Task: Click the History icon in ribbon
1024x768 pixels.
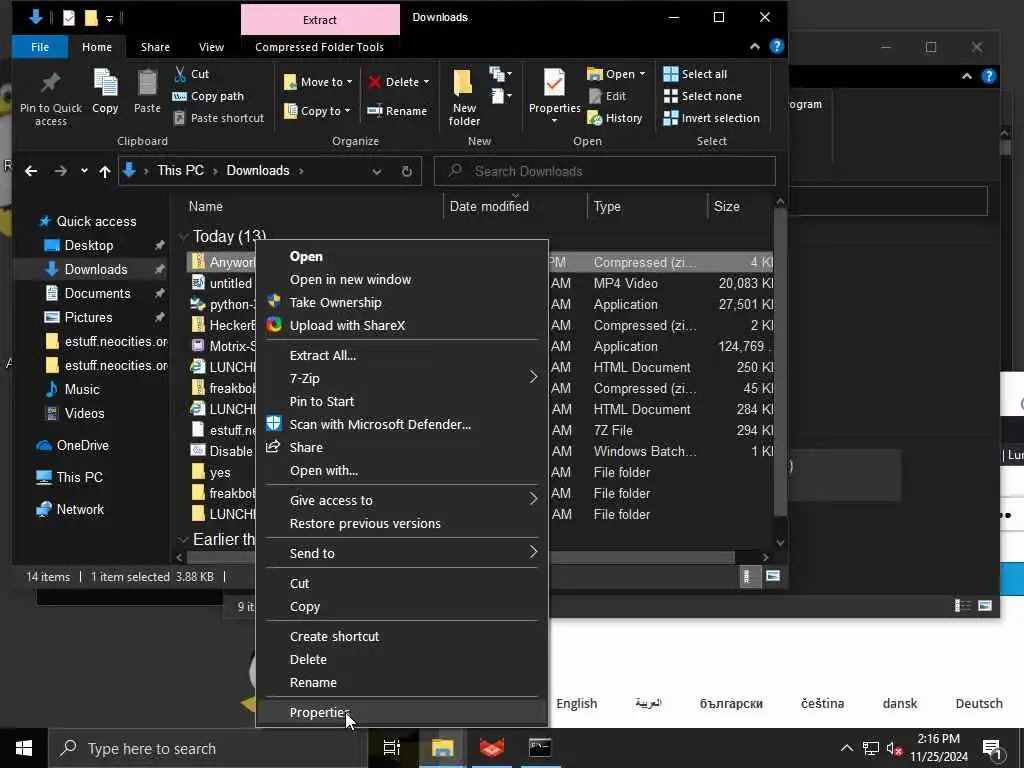Action: [x=594, y=118]
